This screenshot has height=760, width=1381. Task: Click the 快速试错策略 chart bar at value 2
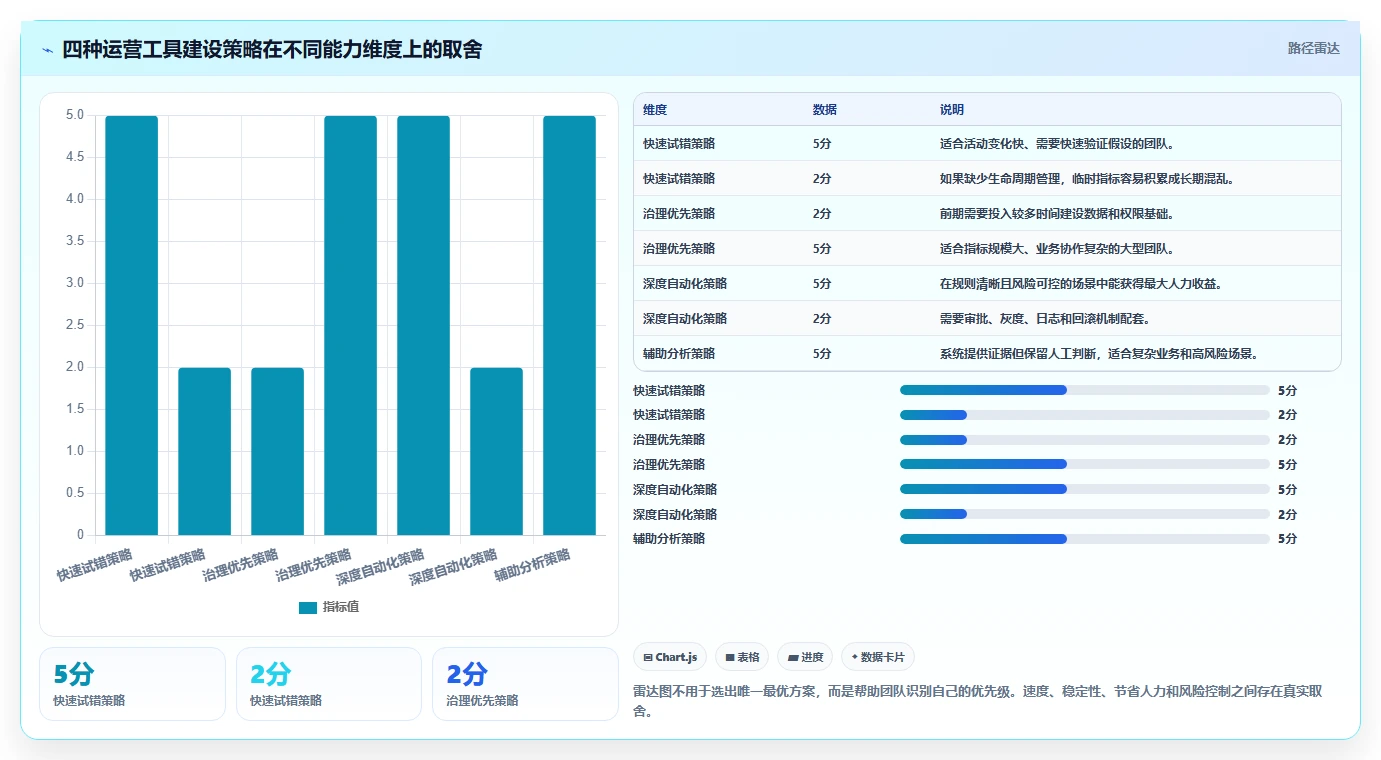(x=205, y=451)
